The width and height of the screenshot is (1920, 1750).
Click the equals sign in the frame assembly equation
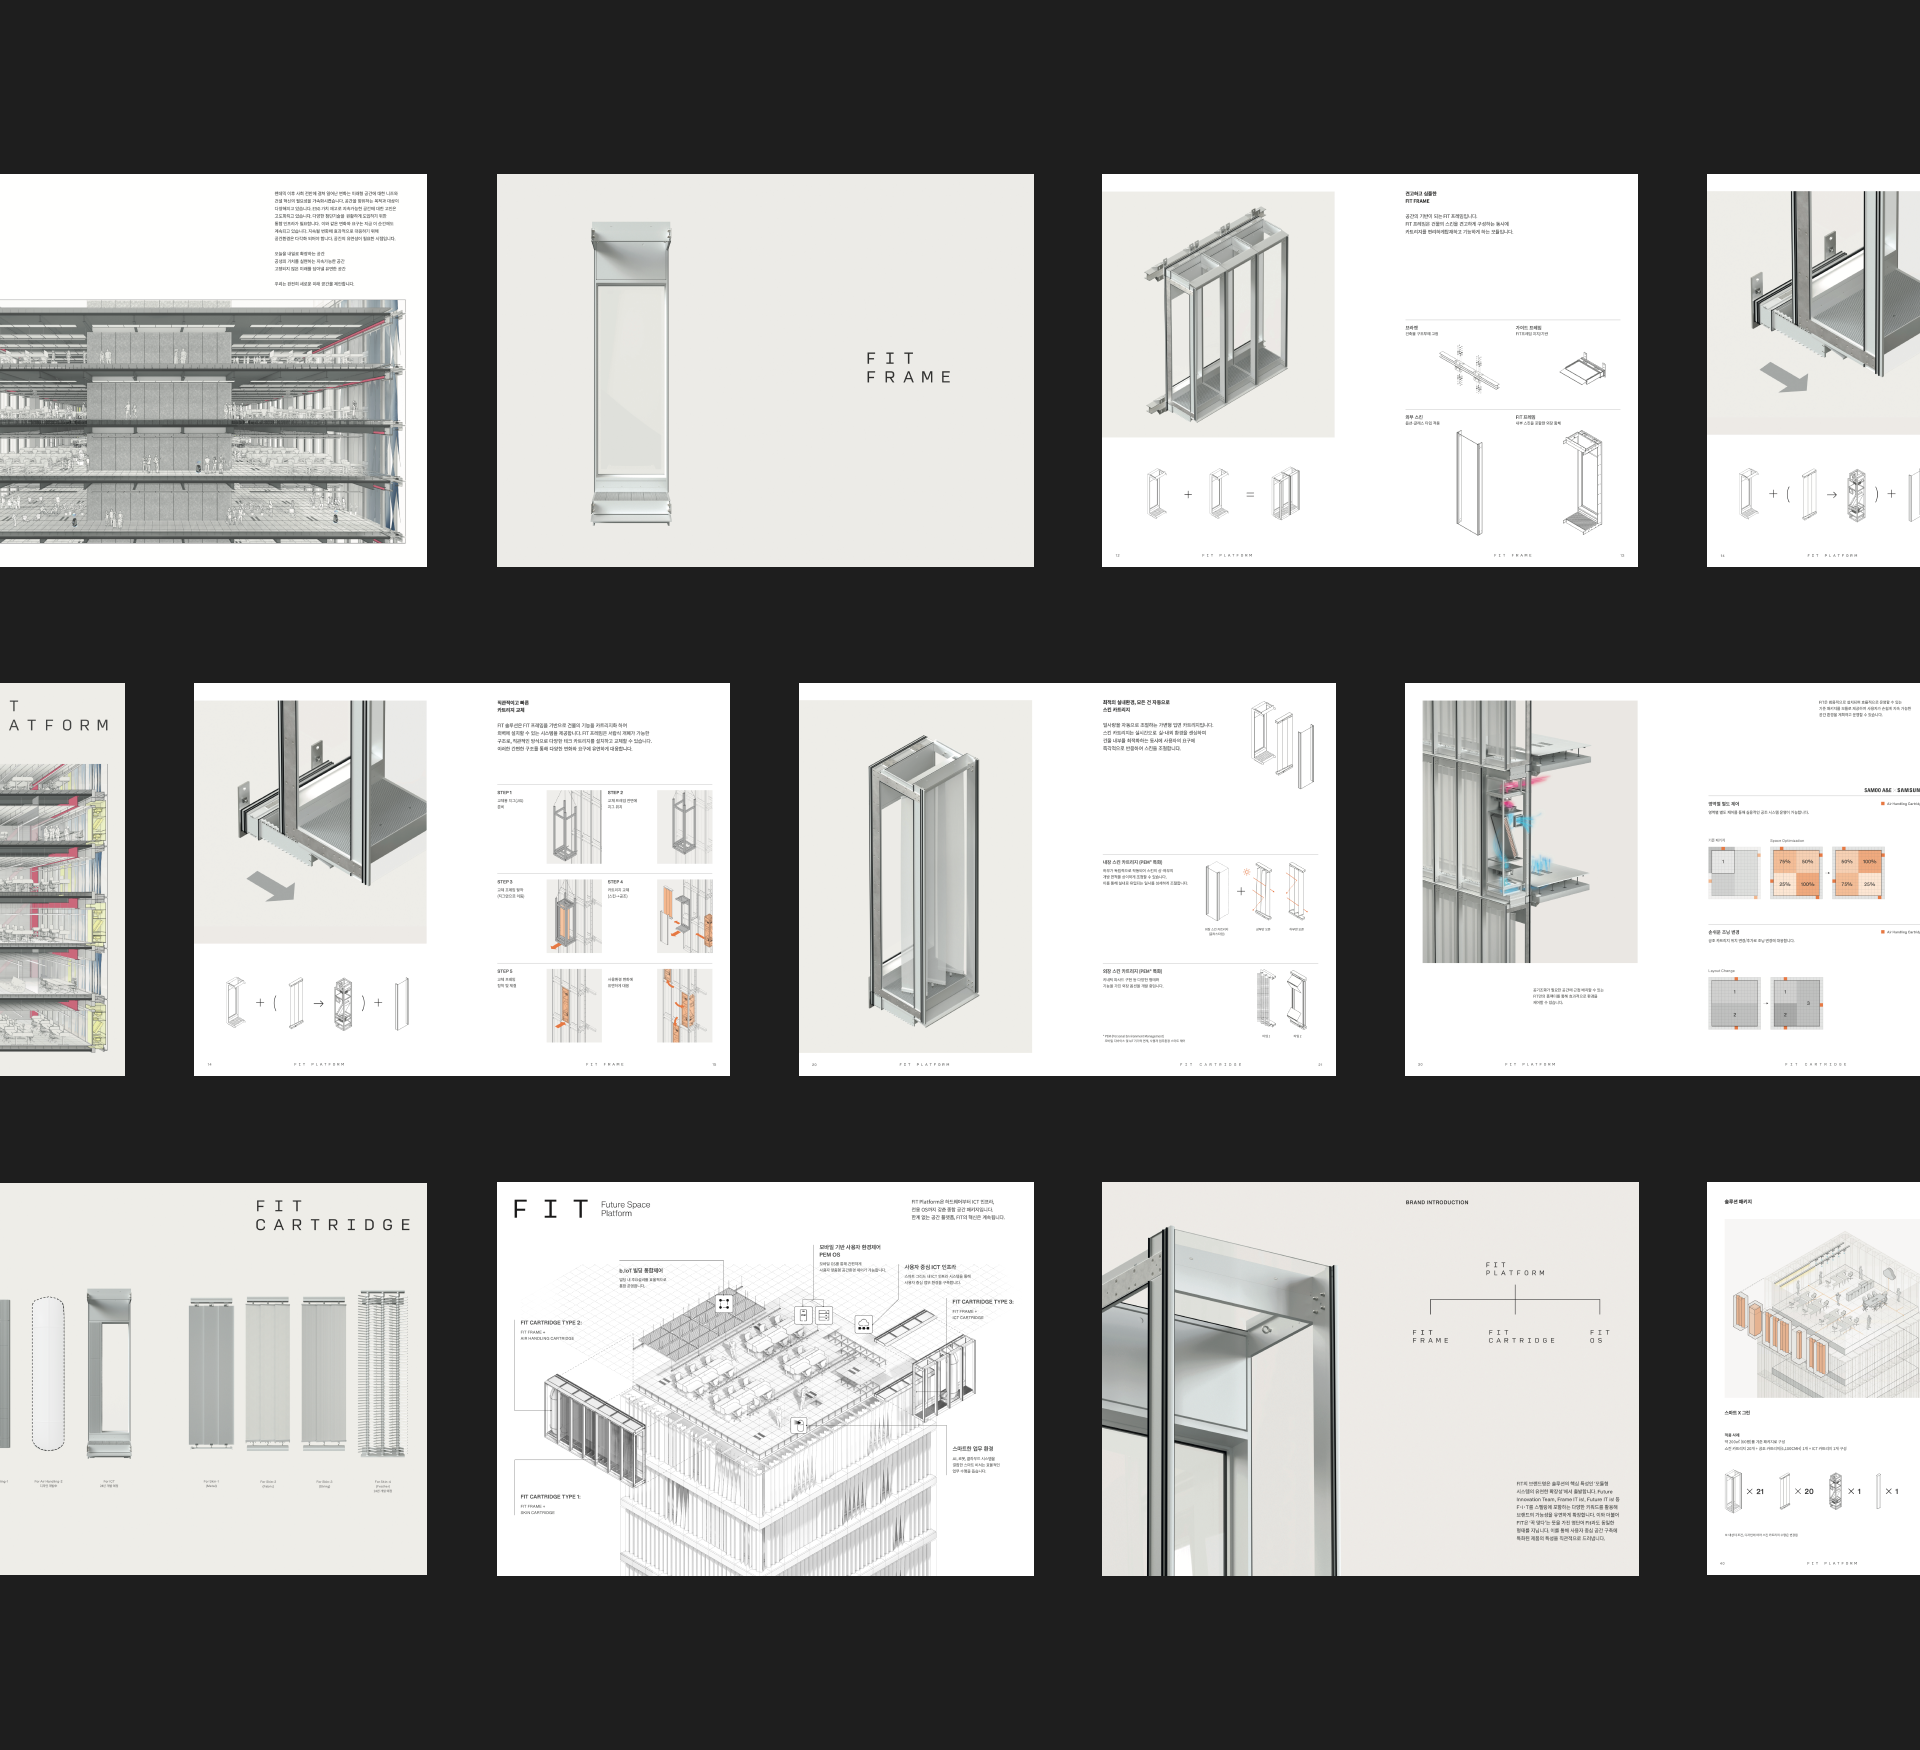(x=1249, y=494)
